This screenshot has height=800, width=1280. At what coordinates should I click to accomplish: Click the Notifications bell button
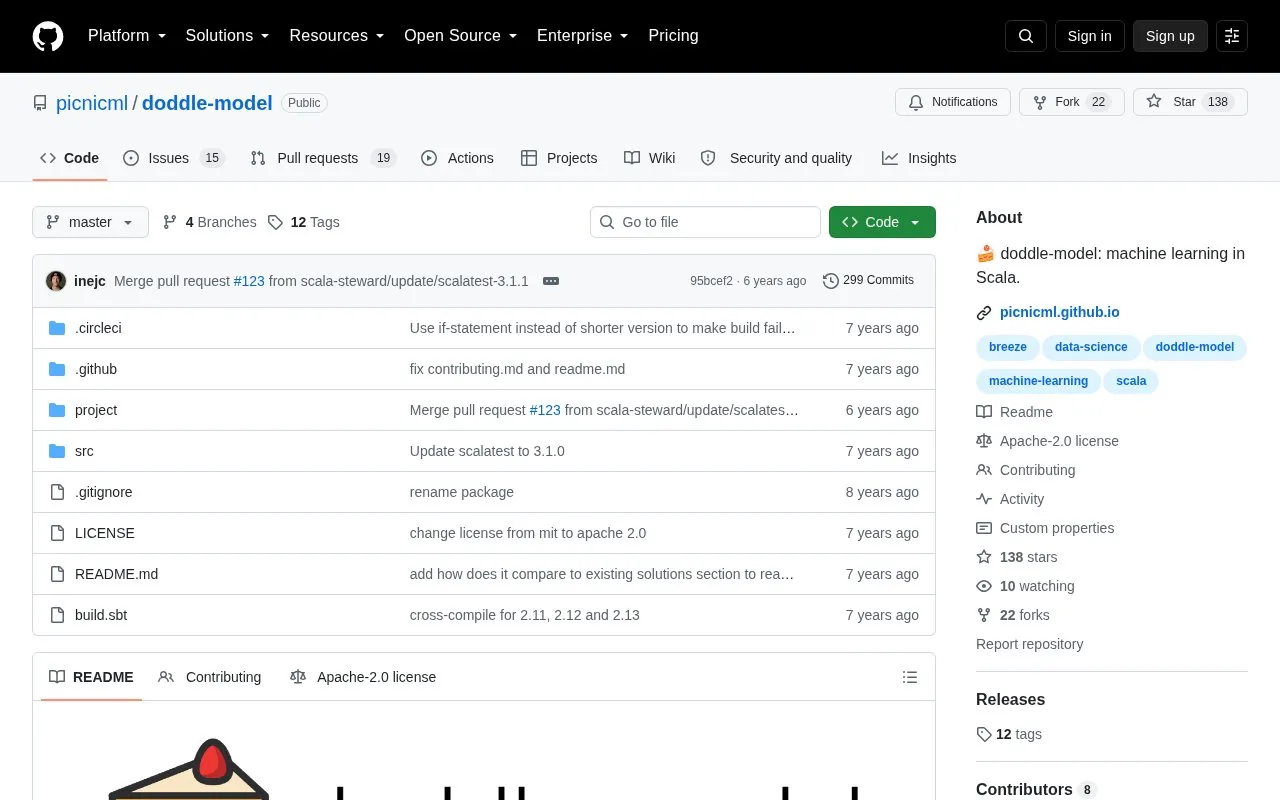pyautogui.click(x=953, y=102)
